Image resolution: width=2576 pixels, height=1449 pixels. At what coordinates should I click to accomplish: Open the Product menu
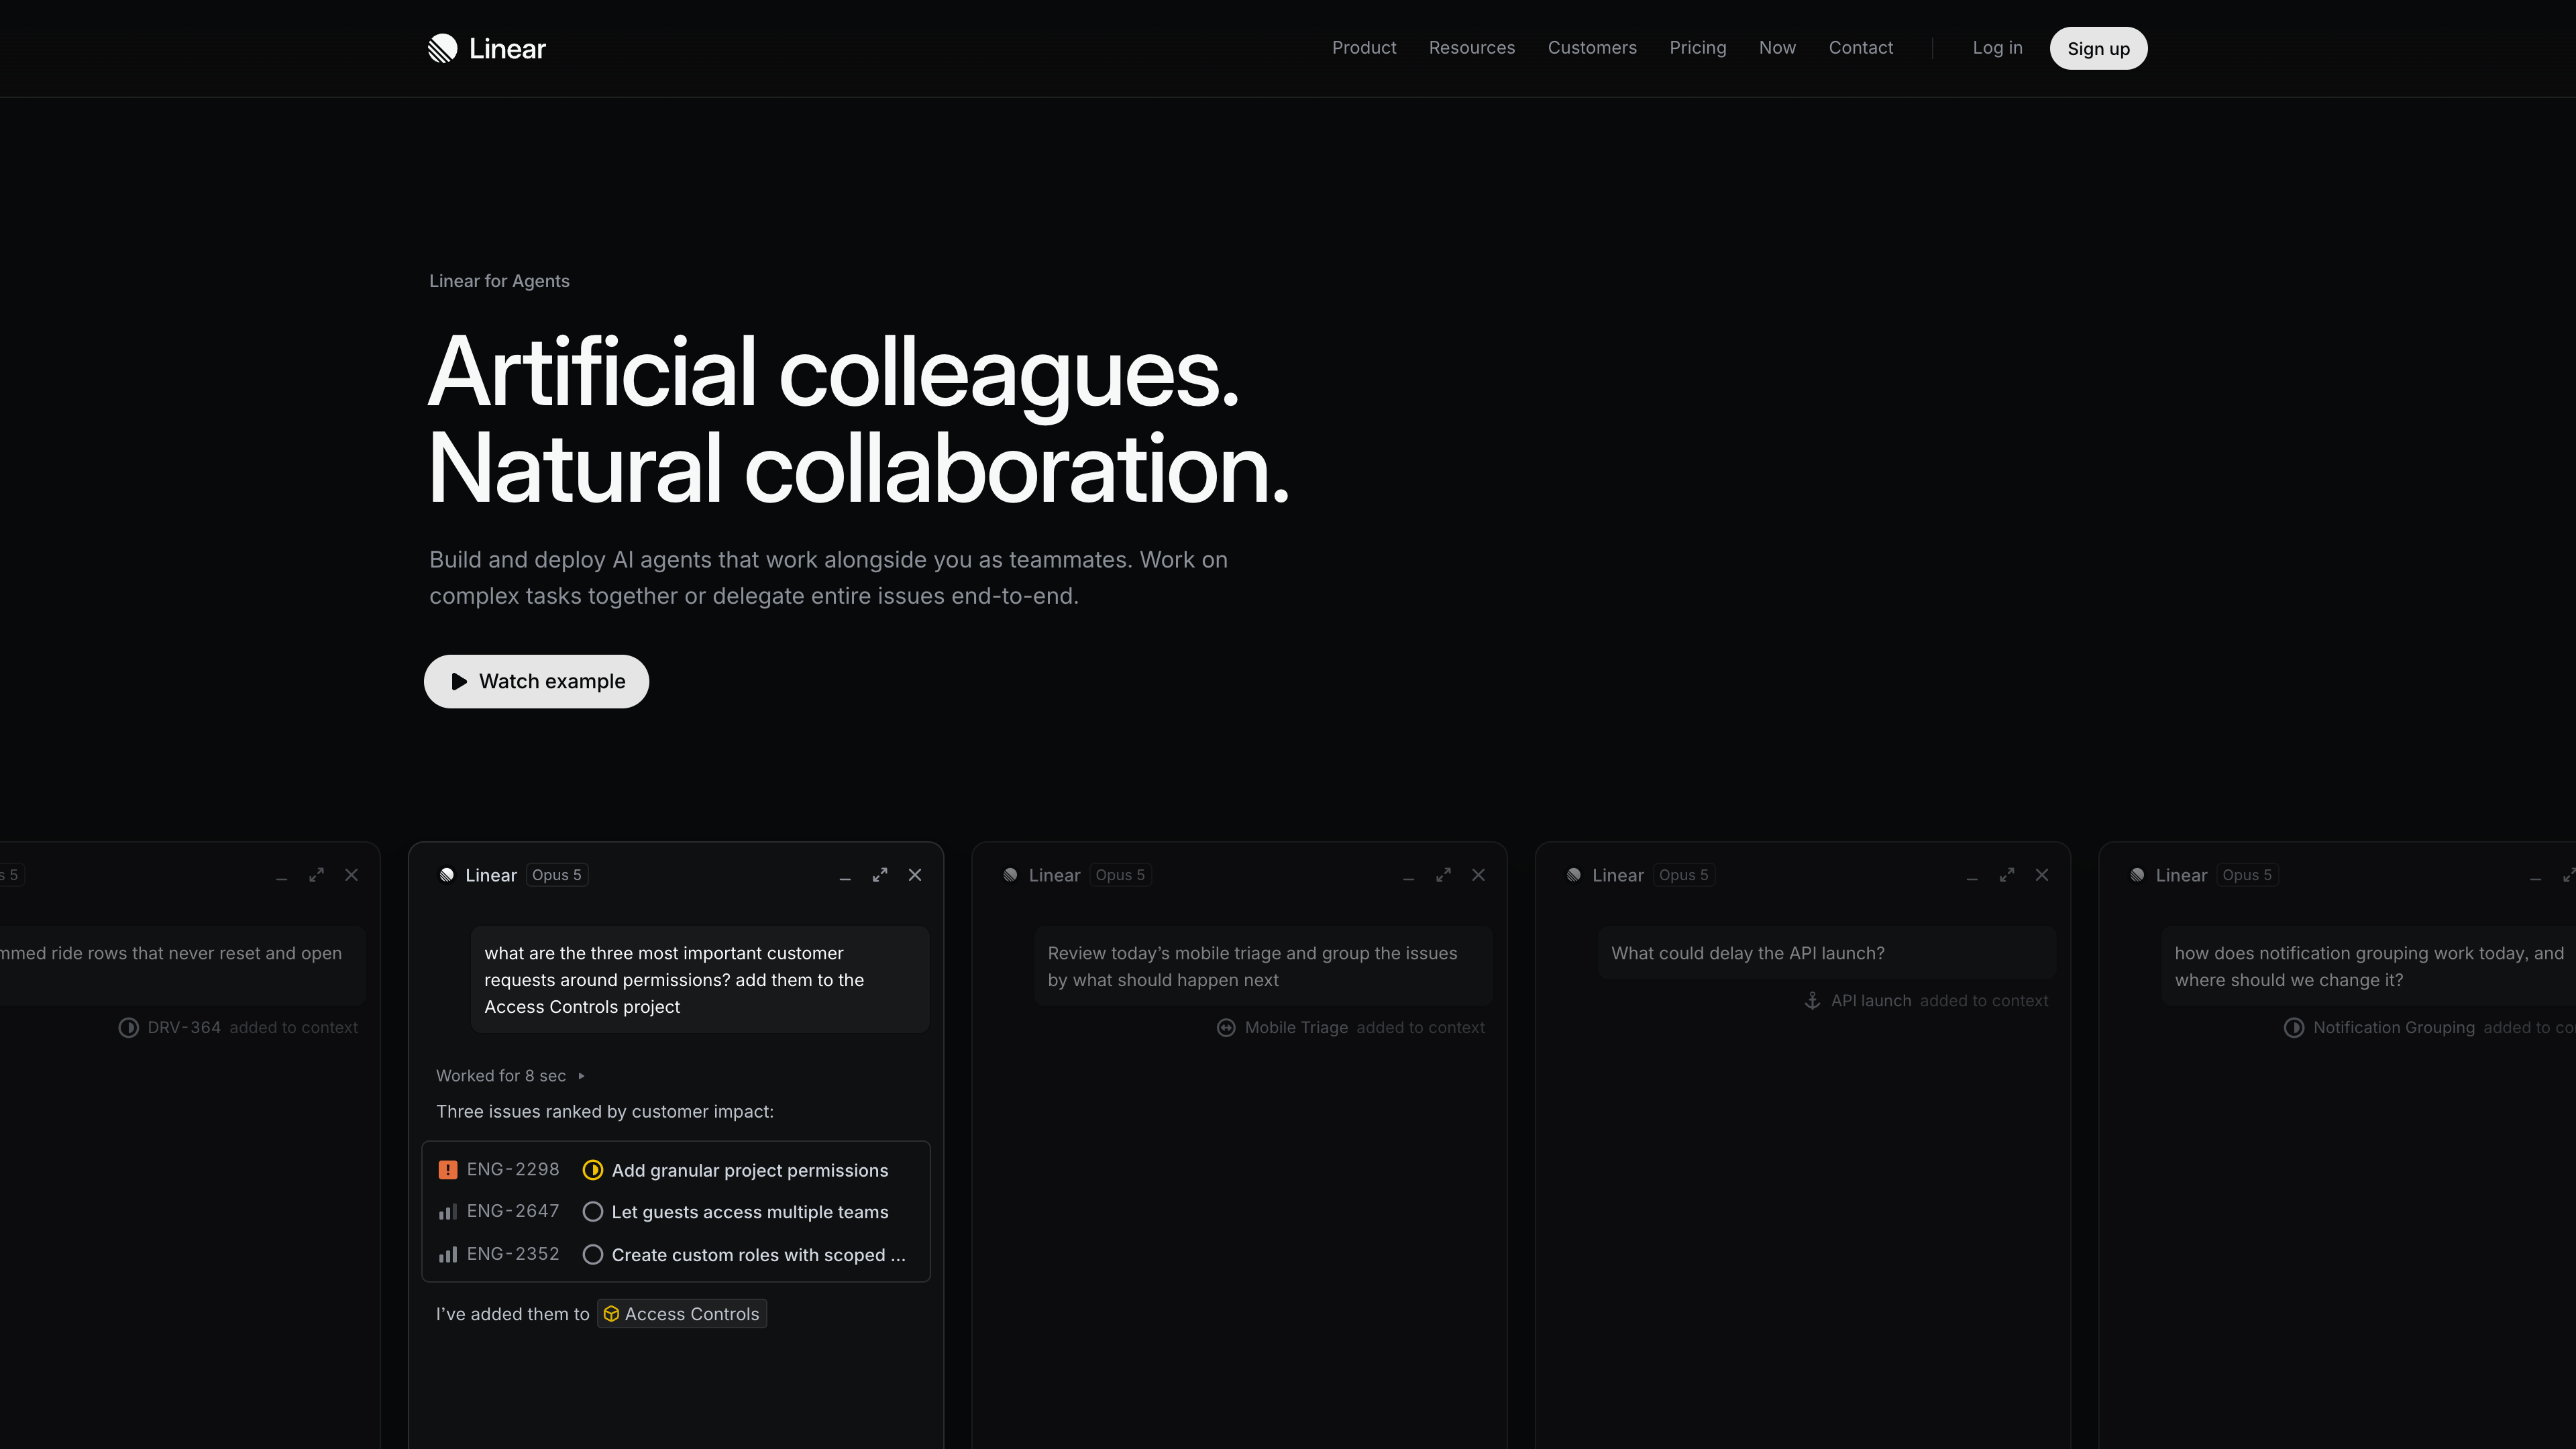[1364, 48]
